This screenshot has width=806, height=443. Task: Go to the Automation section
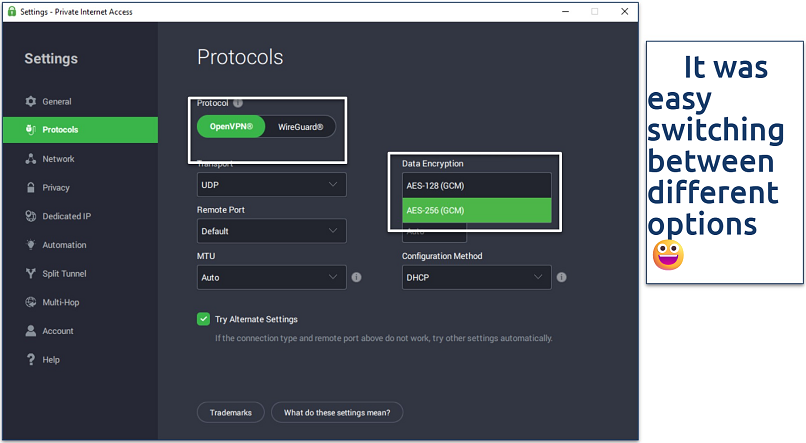pos(80,245)
